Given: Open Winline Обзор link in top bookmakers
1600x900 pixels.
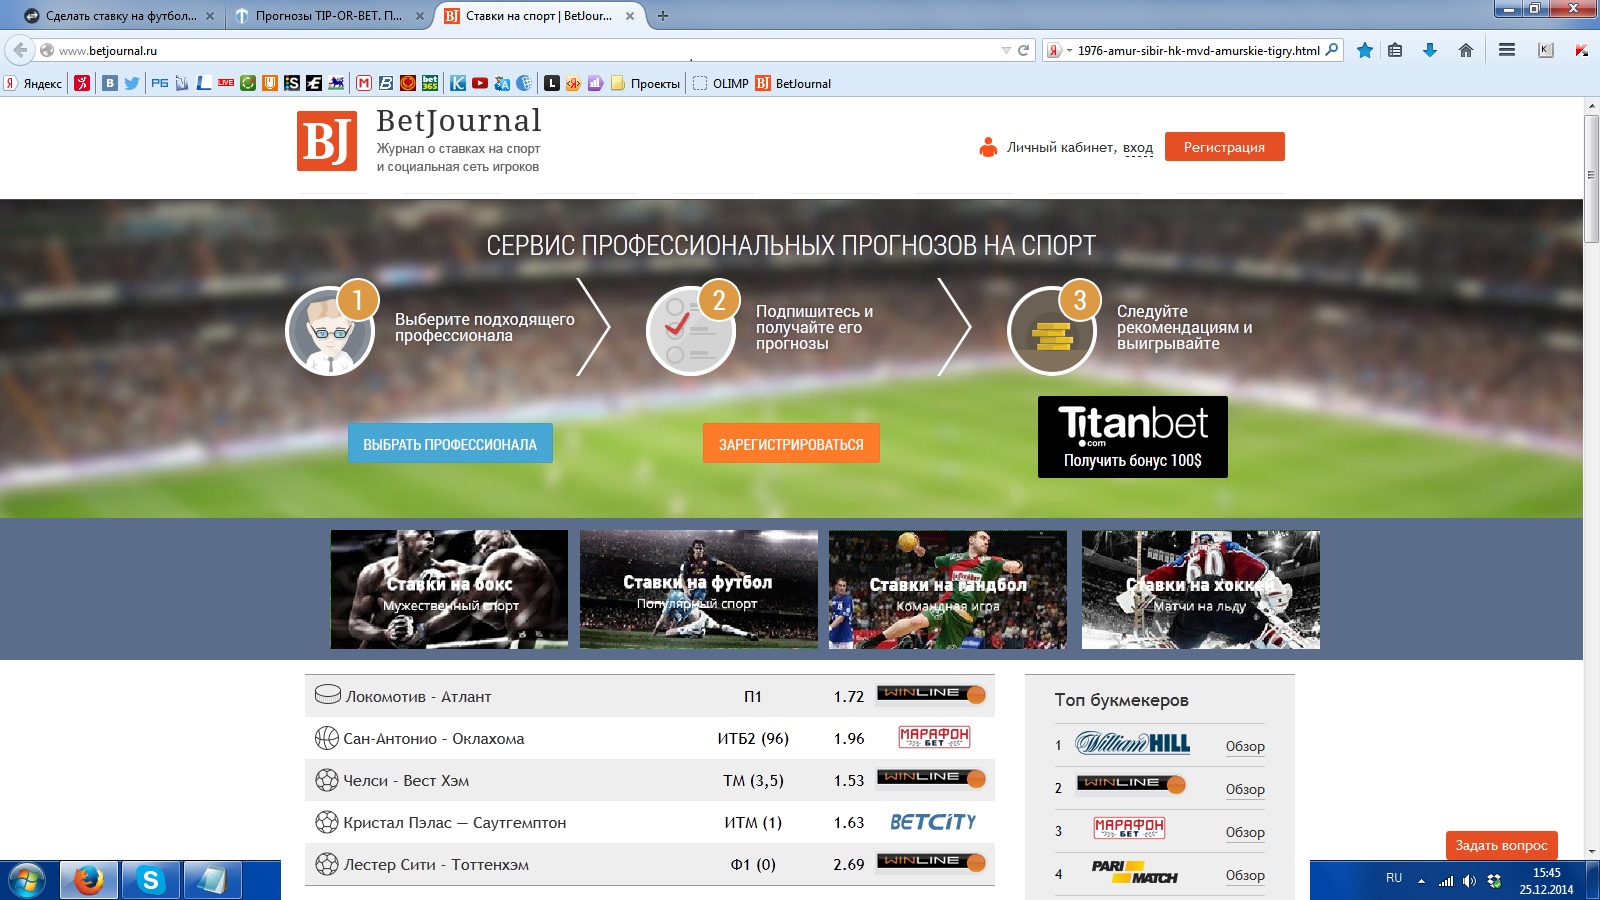Looking at the screenshot, I should coord(1245,789).
